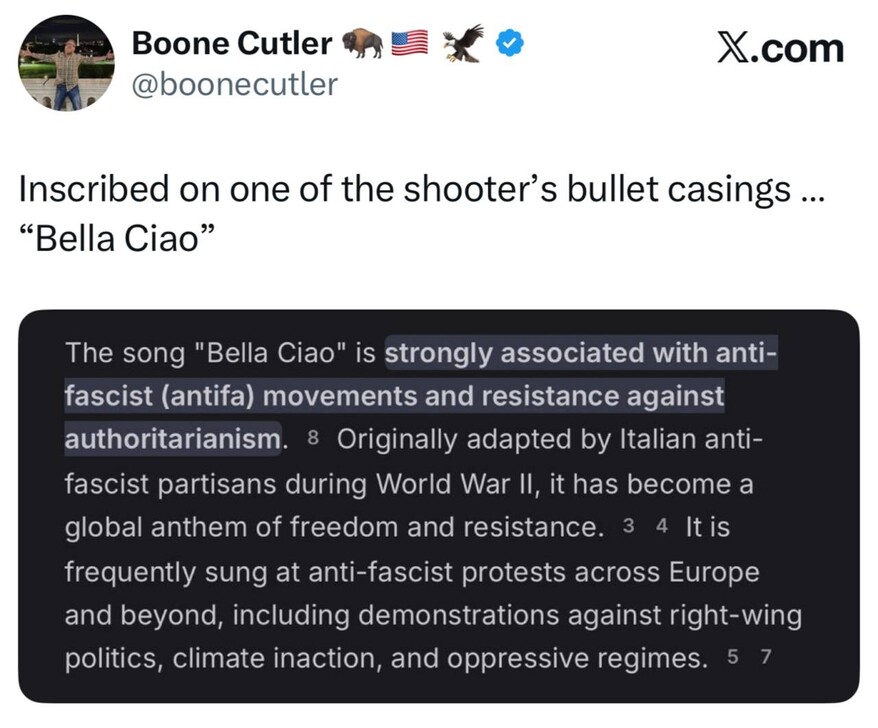Click the X.com logo
This screenshot has height=728, width=878.
[x=780, y=47]
